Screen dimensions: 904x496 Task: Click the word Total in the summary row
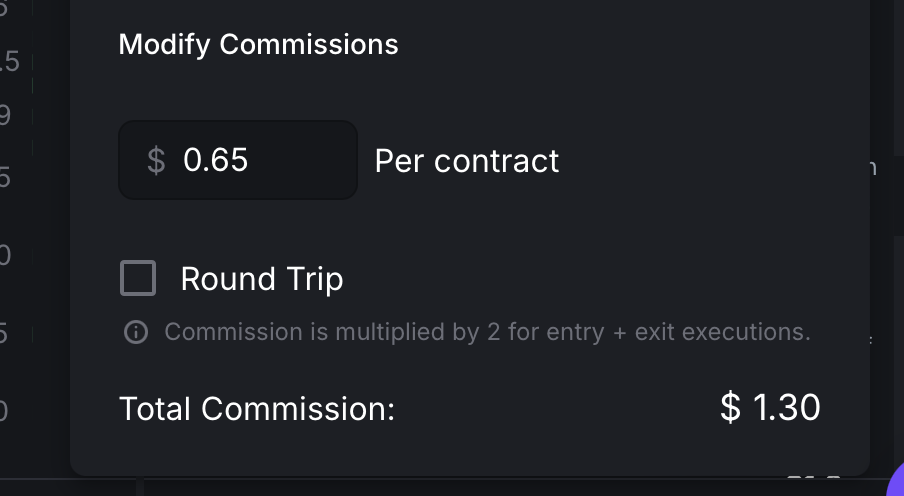click(156, 409)
